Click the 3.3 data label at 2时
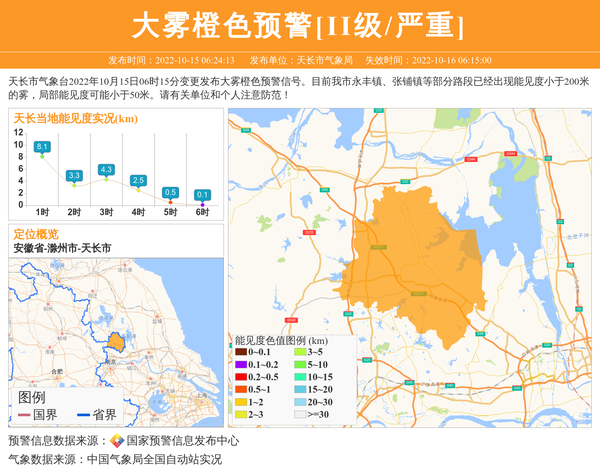Image resolution: width=600 pixels, height=471 pixels. 74,176
